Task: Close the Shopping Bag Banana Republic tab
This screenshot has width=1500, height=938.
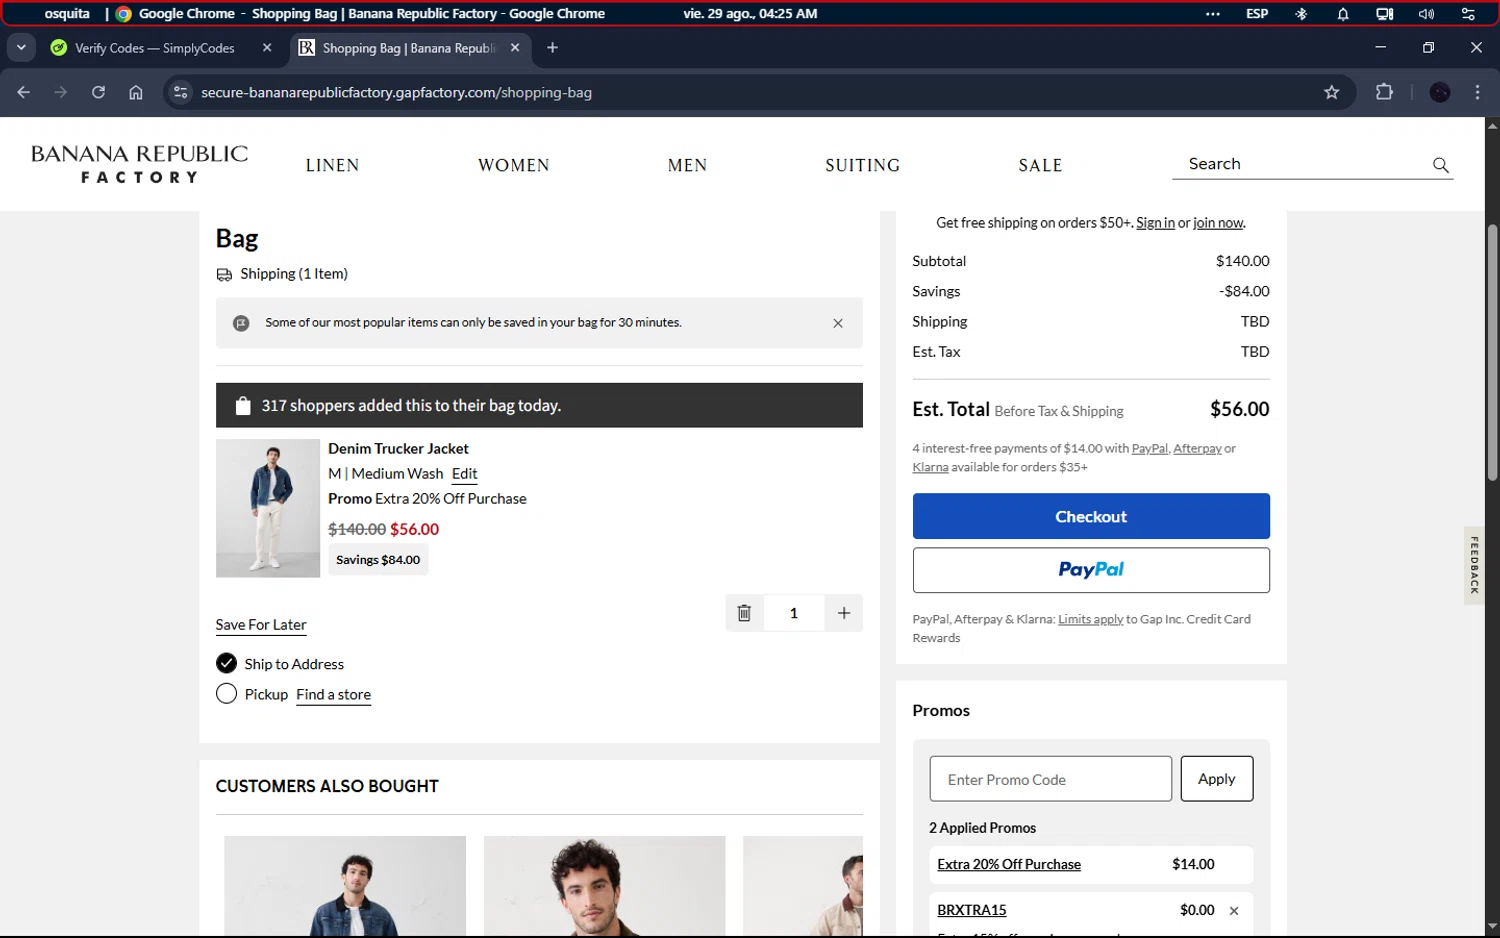Action: point(515,47)
